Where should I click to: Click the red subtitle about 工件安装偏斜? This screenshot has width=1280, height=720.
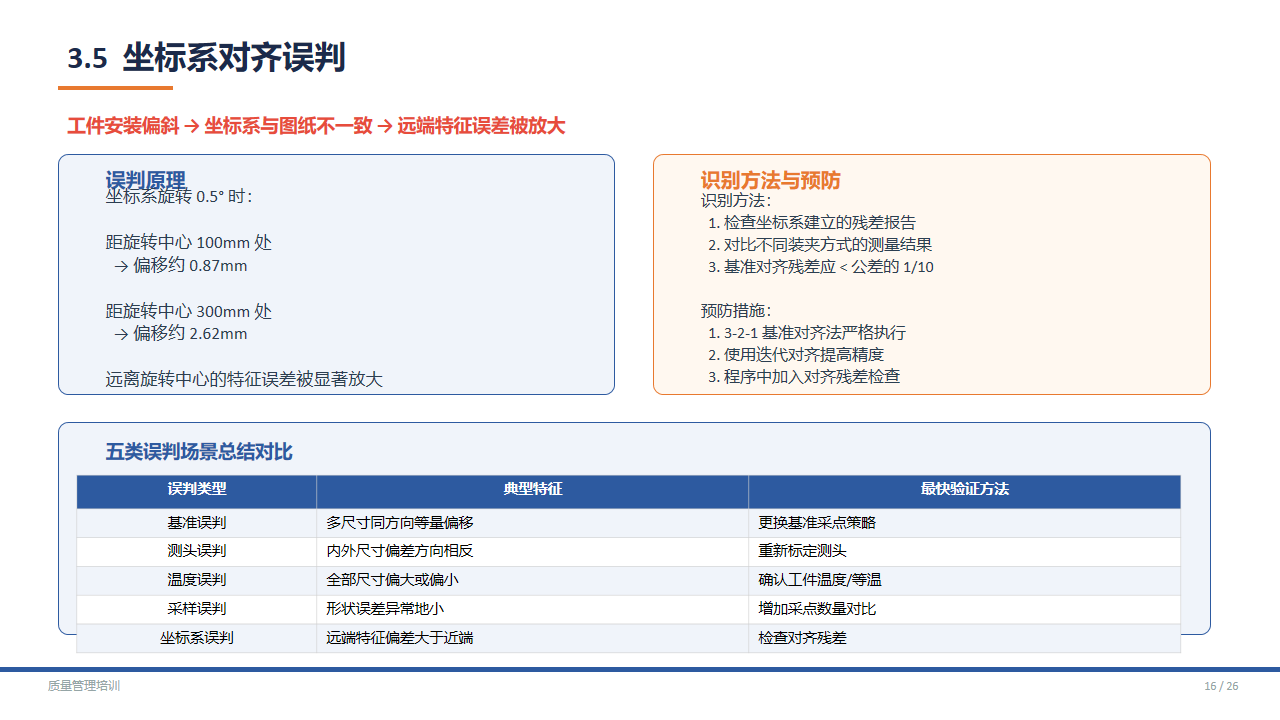(316, 126)
